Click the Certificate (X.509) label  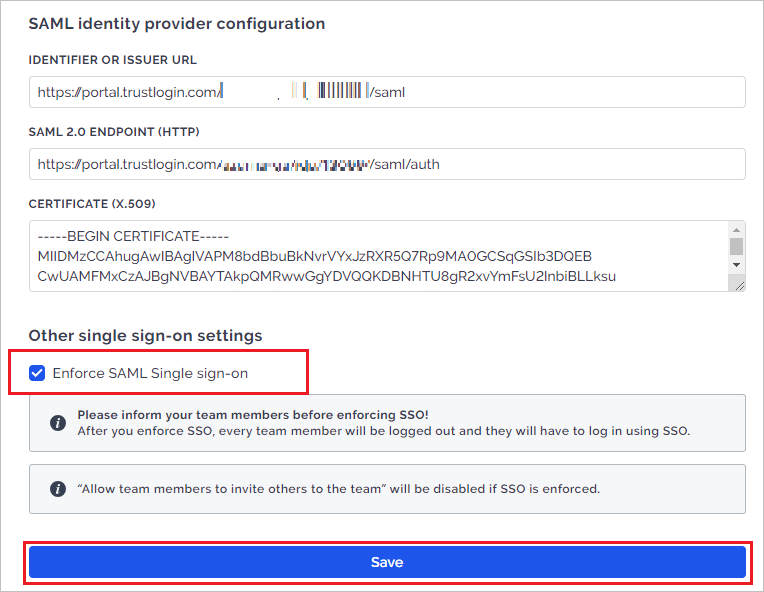tap(92, 204)
